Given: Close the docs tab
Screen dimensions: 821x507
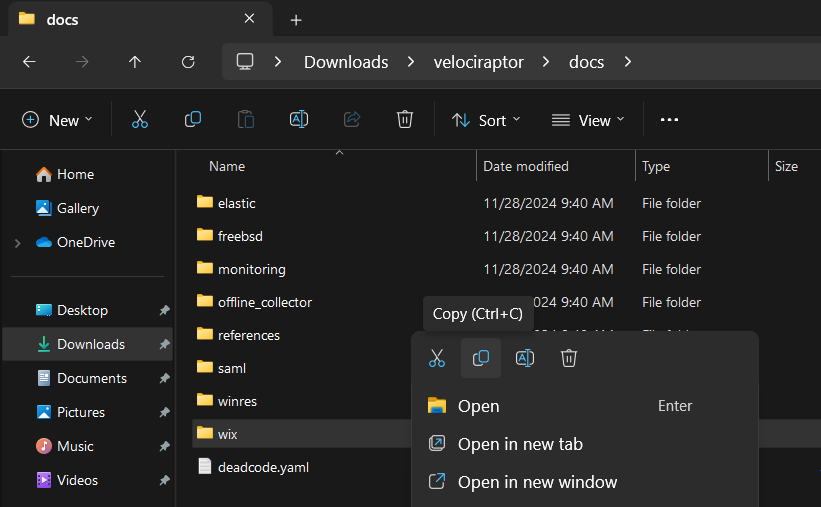Looking at the screenshot, I should 249,18.
